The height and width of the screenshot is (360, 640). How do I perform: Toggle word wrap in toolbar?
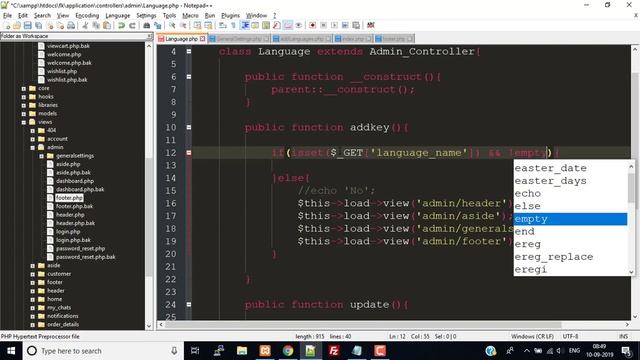222,25
